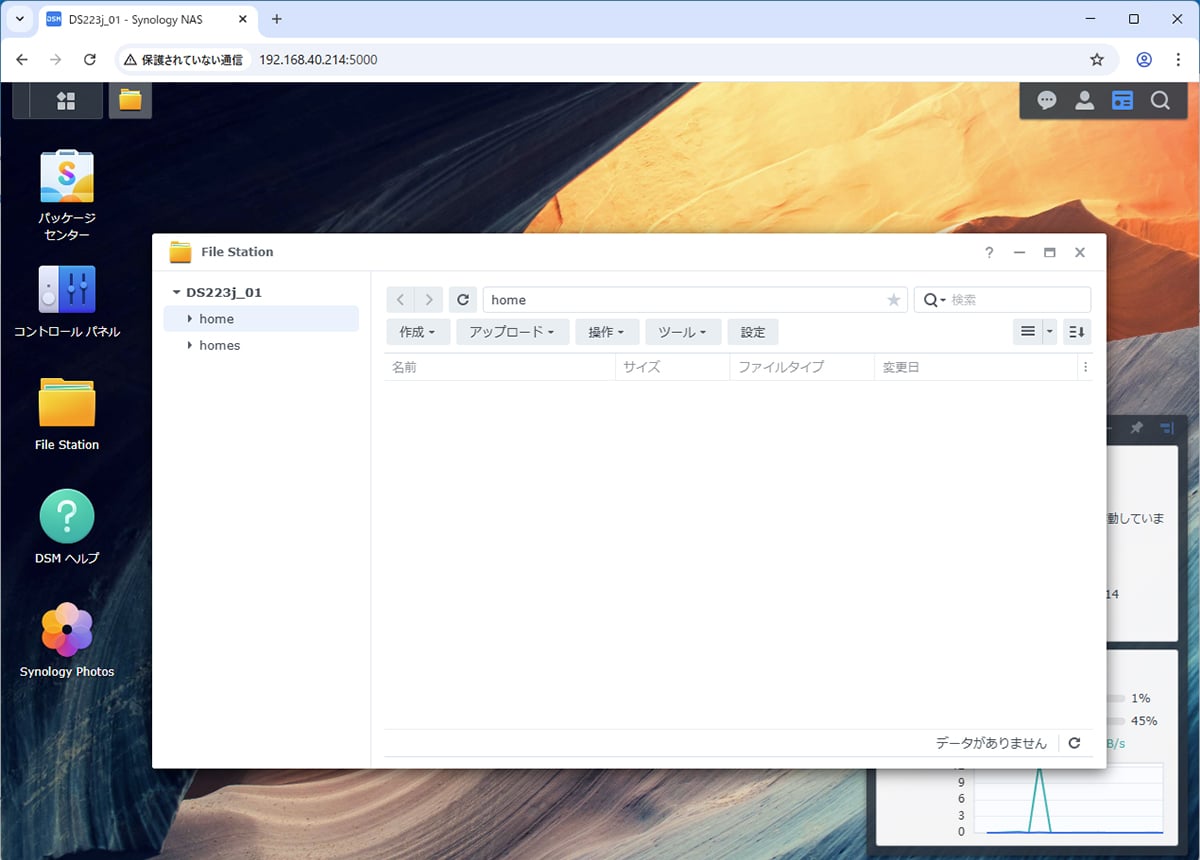Open the DSM search magnifier icon
Image resolution: width=1200 pixels, height=860 pixels.
1160,100
